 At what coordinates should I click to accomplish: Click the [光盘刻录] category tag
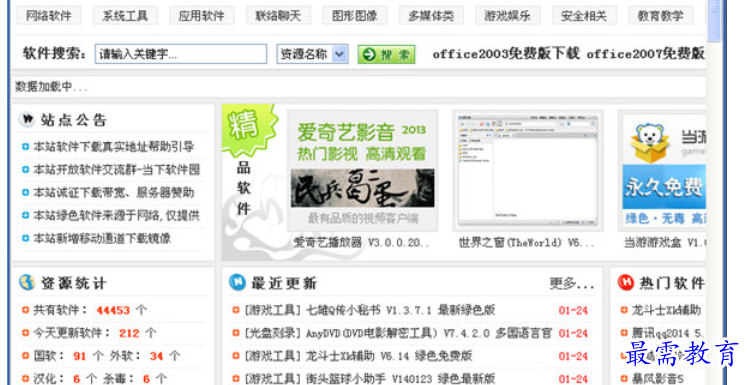coord(273,333)
